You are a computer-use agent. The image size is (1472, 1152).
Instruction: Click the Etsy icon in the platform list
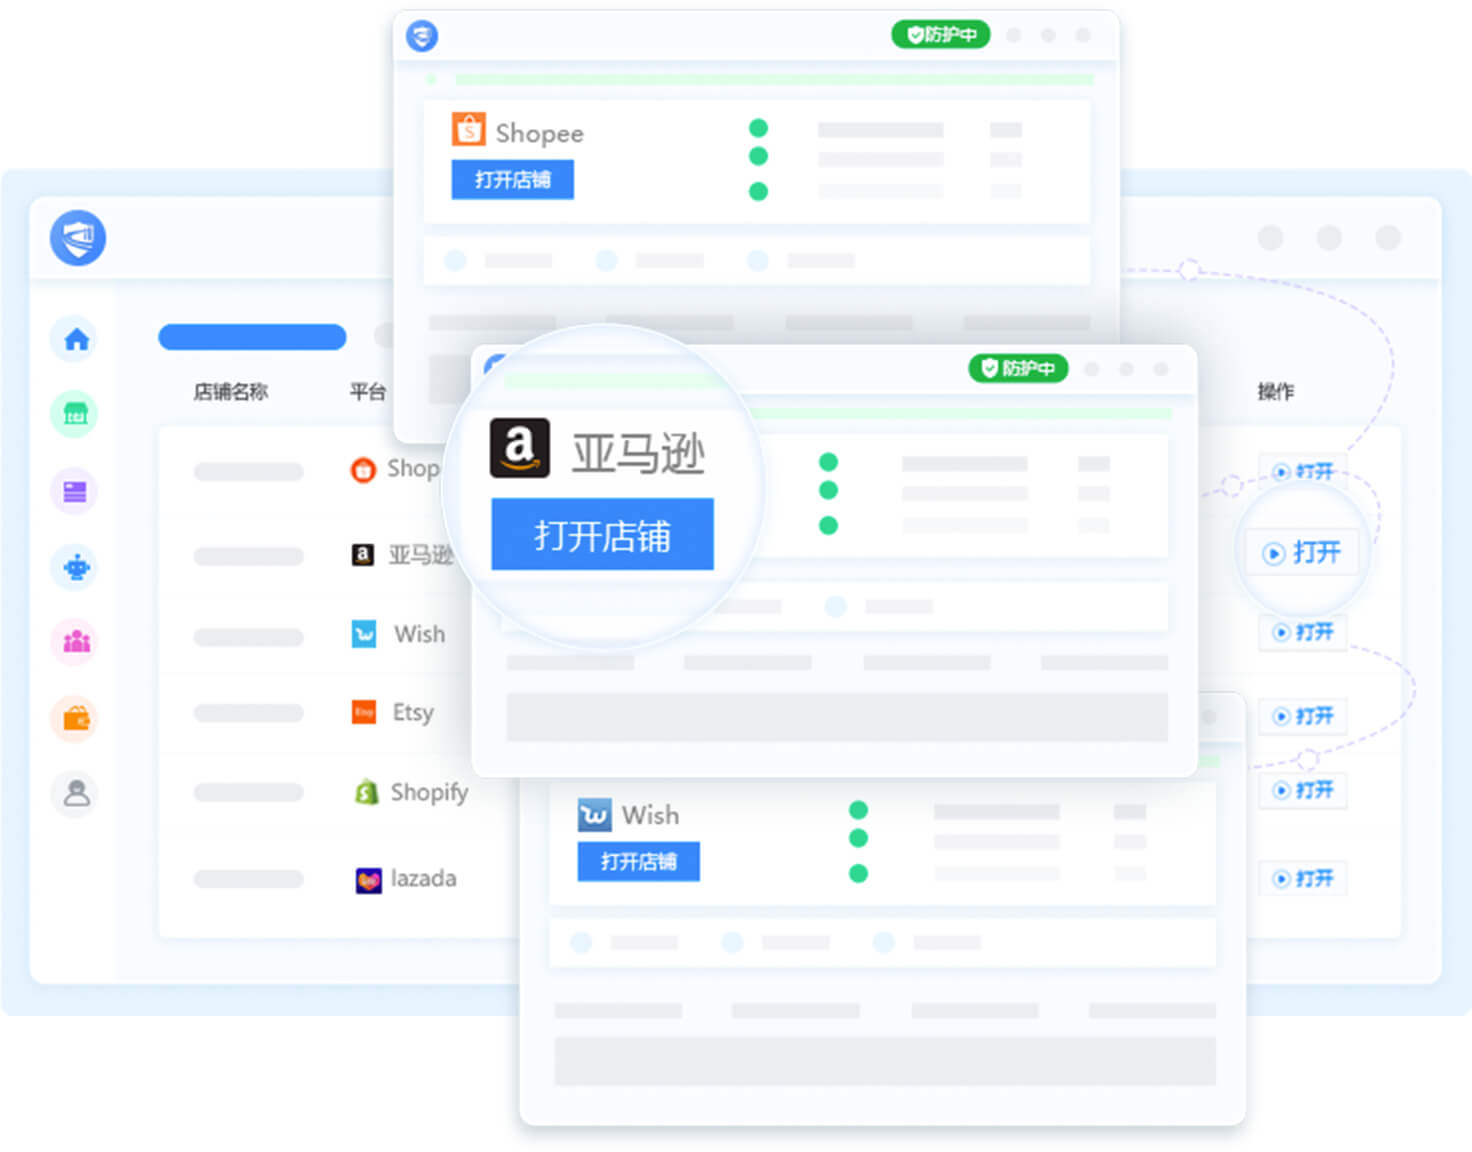[364, 712]
